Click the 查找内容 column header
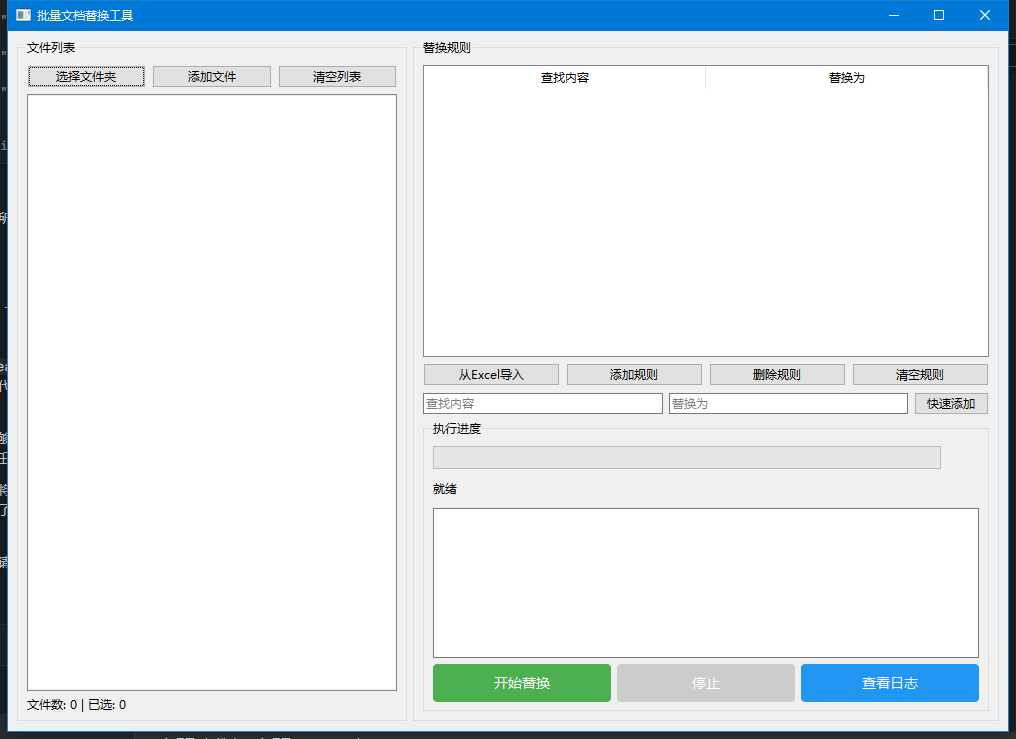 click(565, 78)
